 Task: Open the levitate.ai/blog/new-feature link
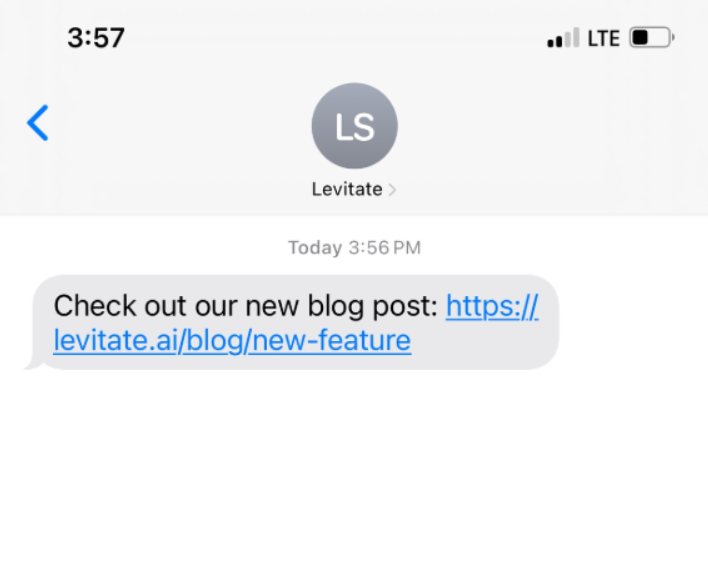point(232,340)
